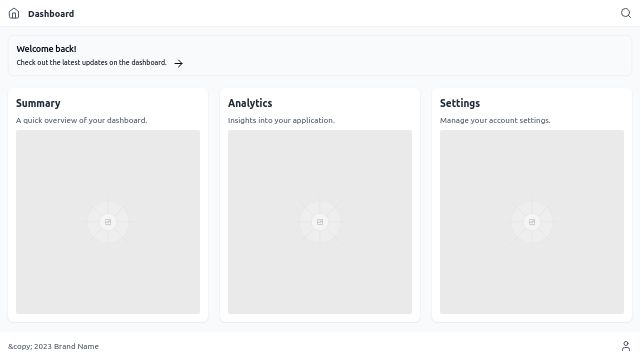Click 'Manage your account settings' description
This screenshot has height=360, width=640.
495,120
